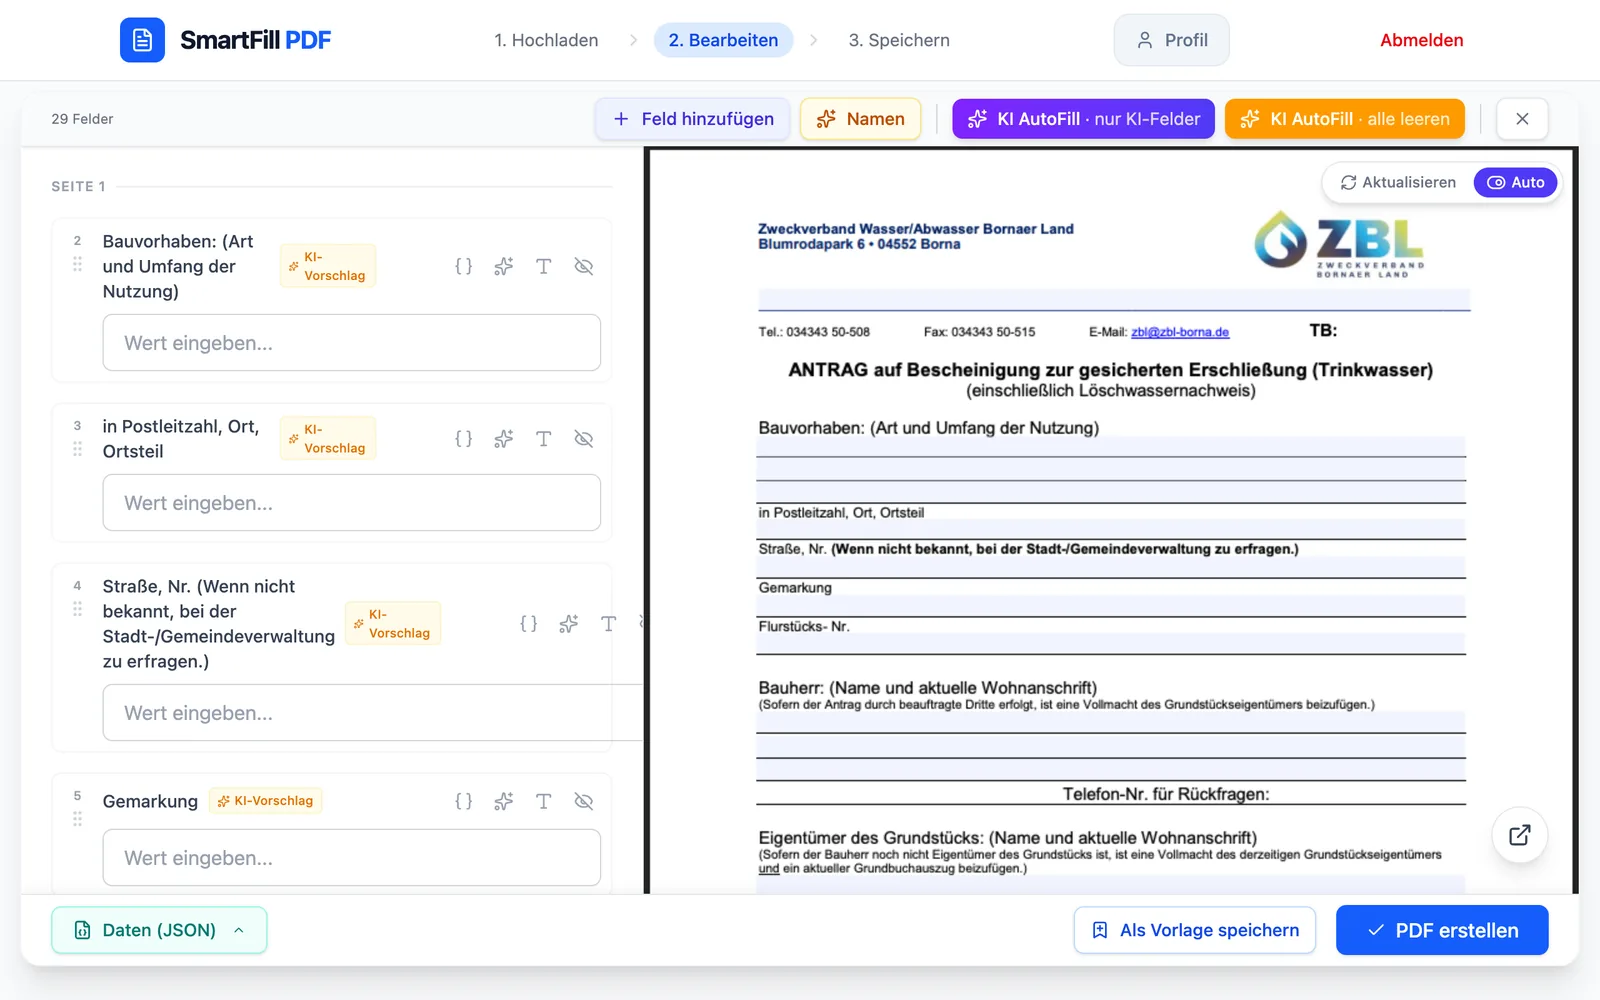Run KI AutoFill alle leeren

[x=1344, y=119]
